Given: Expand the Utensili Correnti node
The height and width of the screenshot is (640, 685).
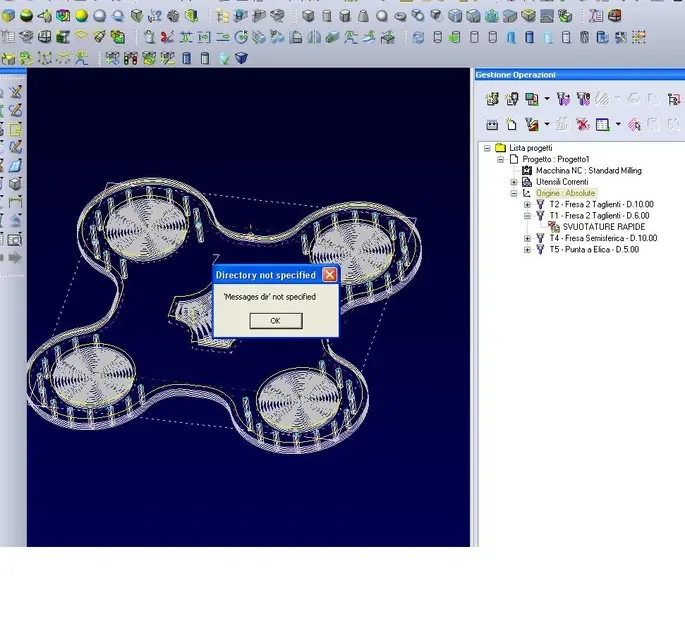Looking at the screenshot, I should coord(514,182).
